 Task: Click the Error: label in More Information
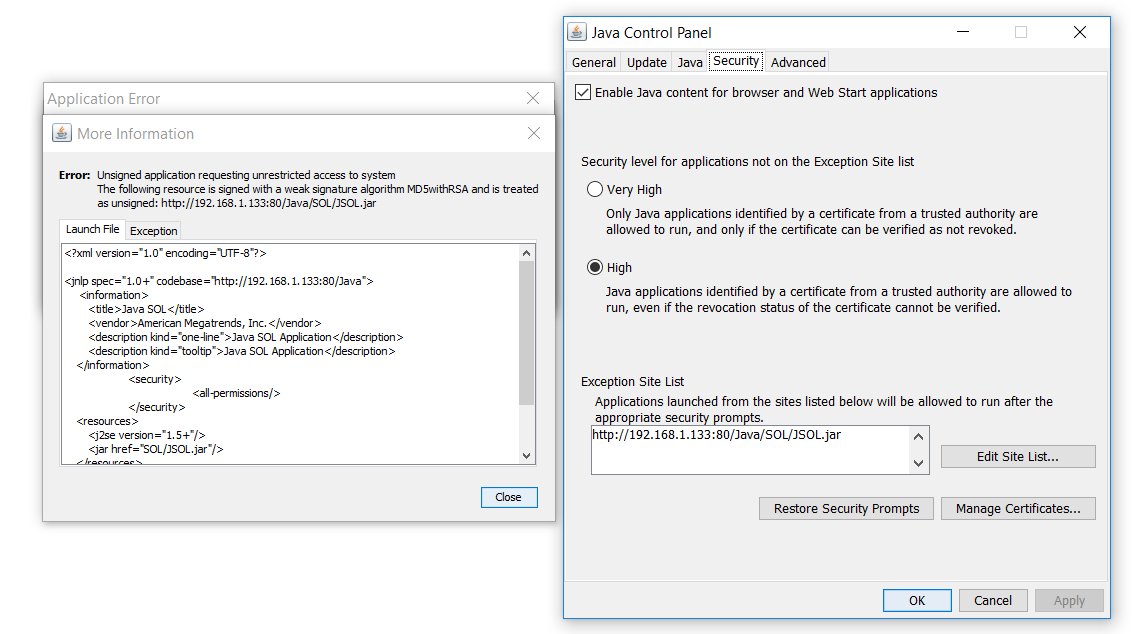tap(74, 175)
